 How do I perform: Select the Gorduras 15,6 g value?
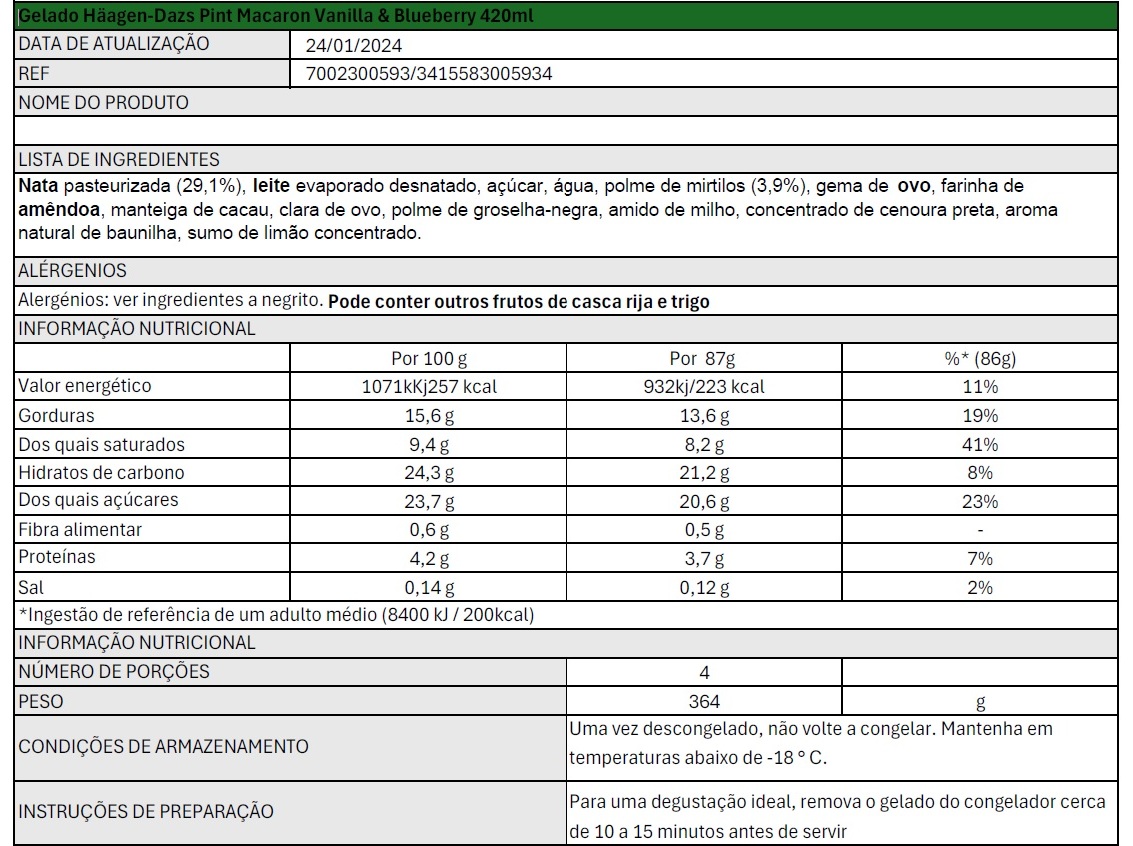pyautogui.click(x=428, y=415)
